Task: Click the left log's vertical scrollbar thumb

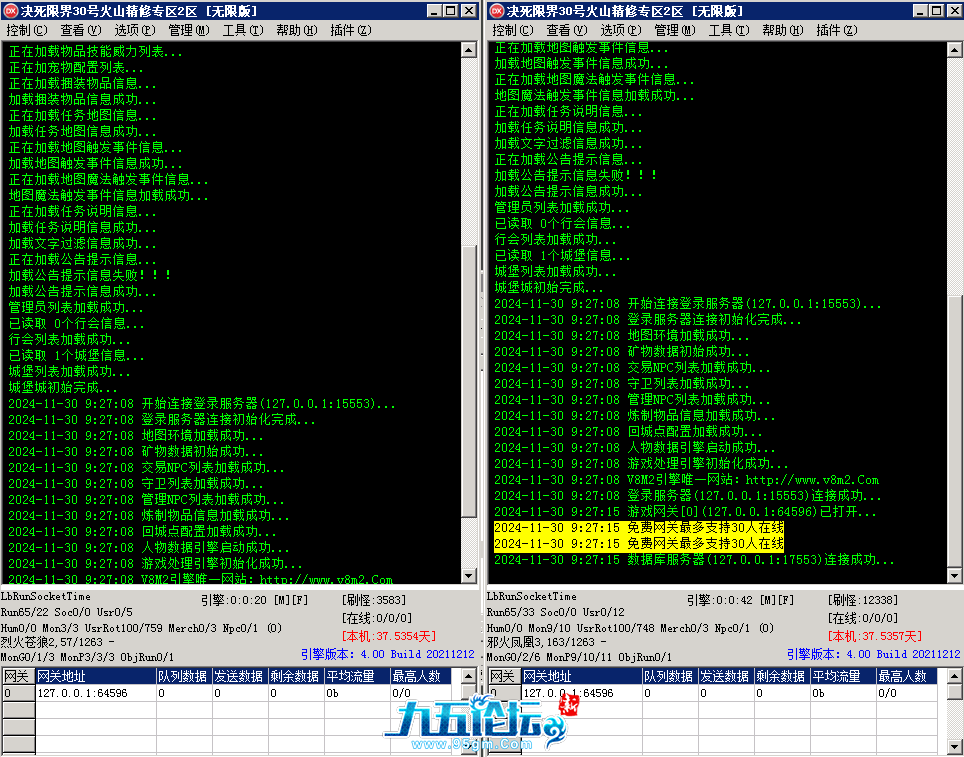Action: [470, 380]
